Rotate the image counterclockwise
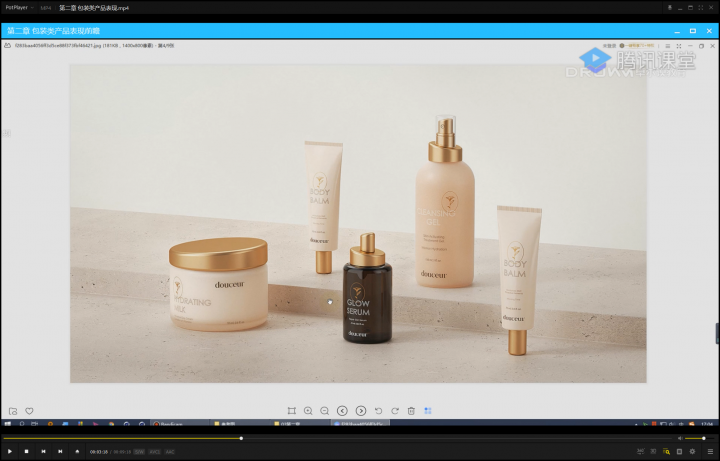This screenshot has width=720, height=461. point(378,410)
